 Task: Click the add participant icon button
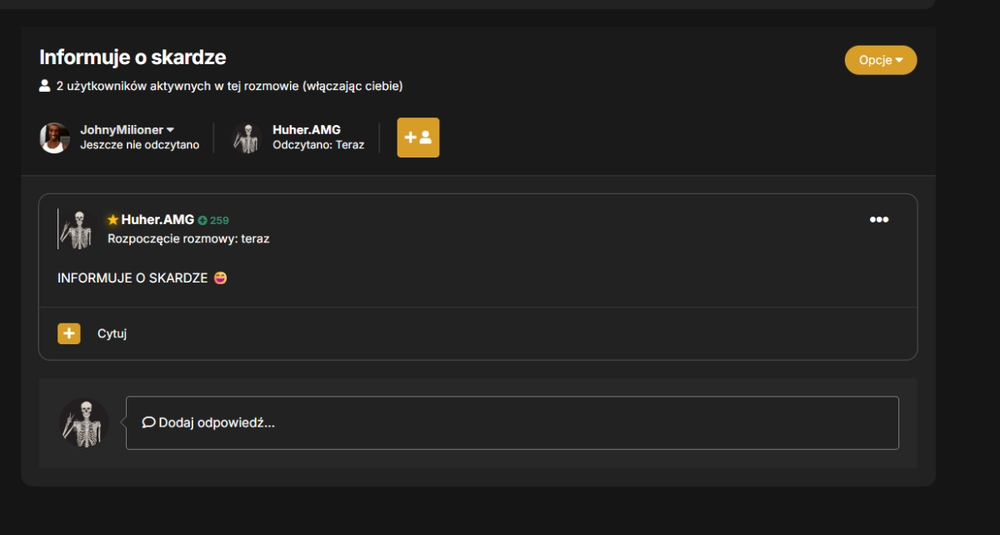point(418,137)
